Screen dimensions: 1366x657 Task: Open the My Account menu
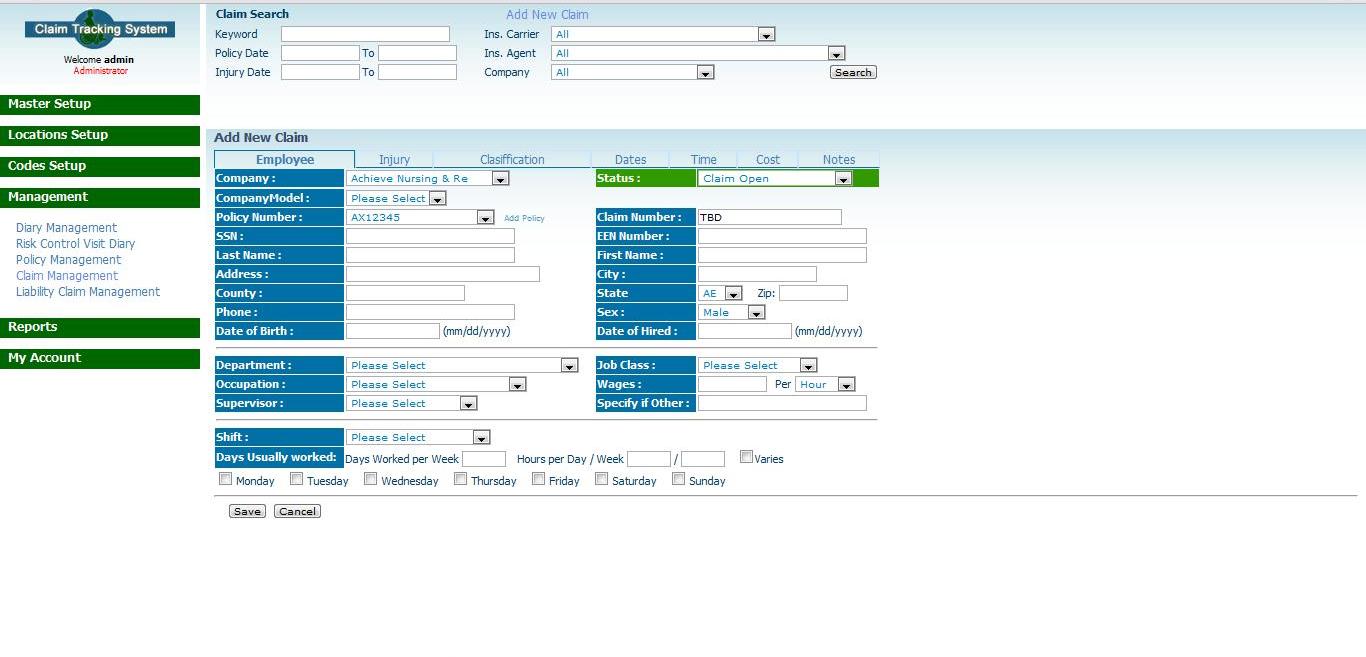(x=100, y=358)
